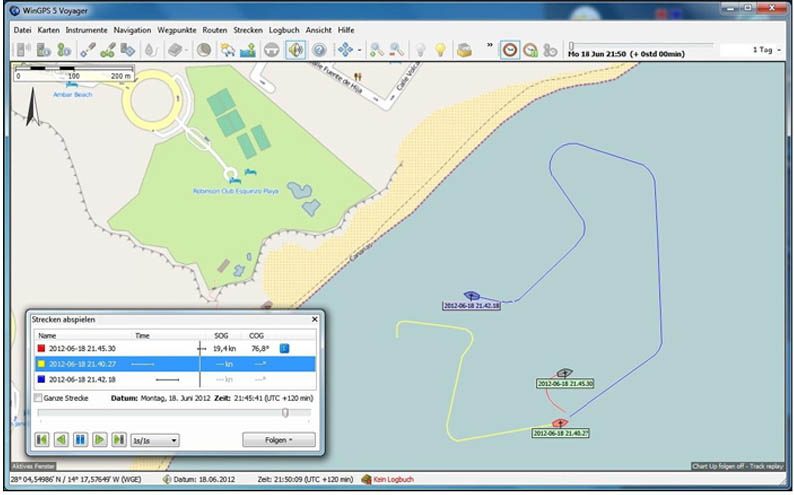
Task: Click the globe icon in the toolbar
Action: click(x=204, y=49)
